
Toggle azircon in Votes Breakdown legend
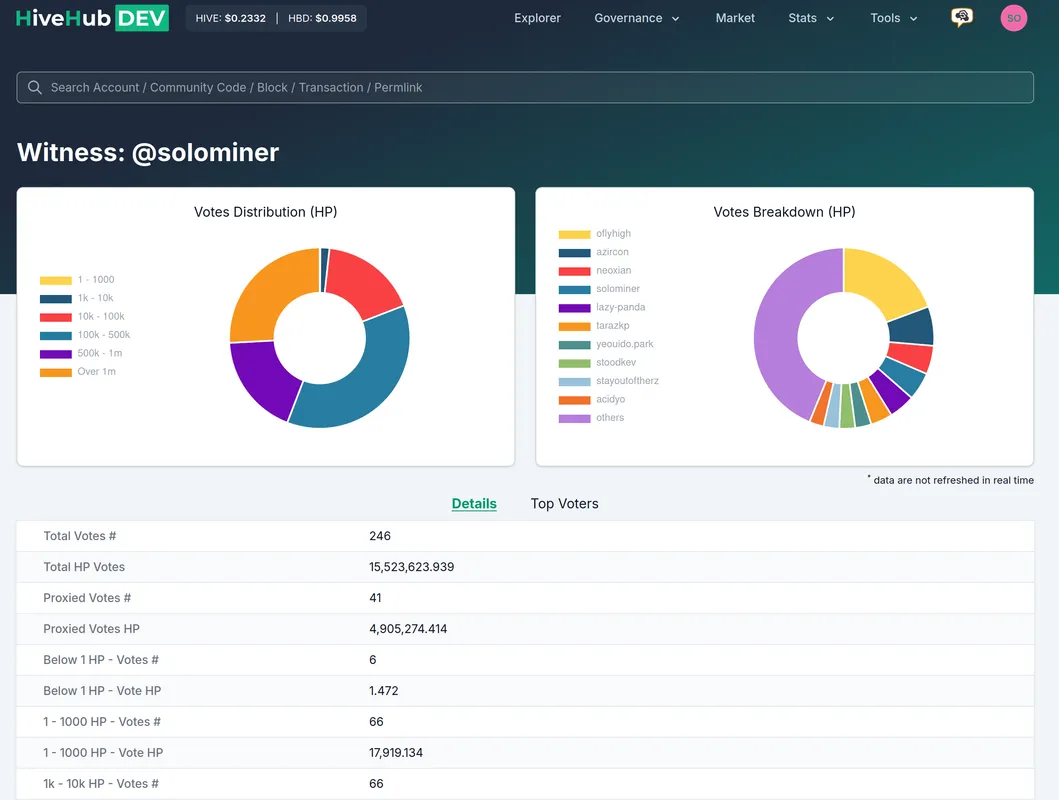coord(594,252)
